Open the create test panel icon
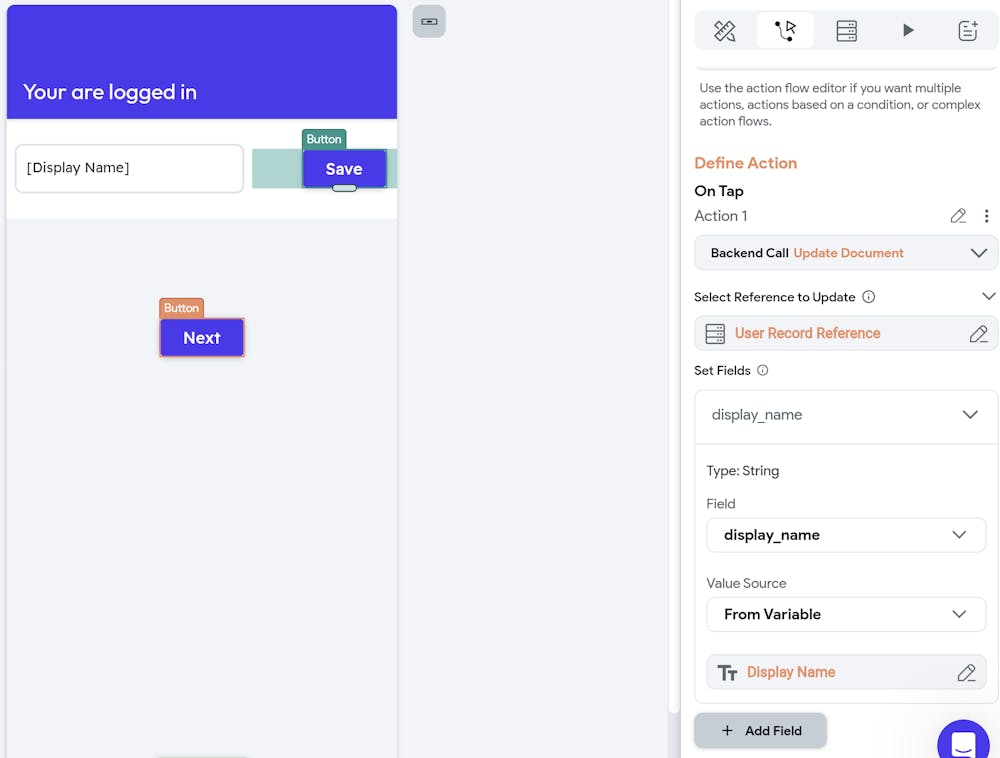Image resolution: width=1000 pixels, height=758 pixels. [967, 30]
